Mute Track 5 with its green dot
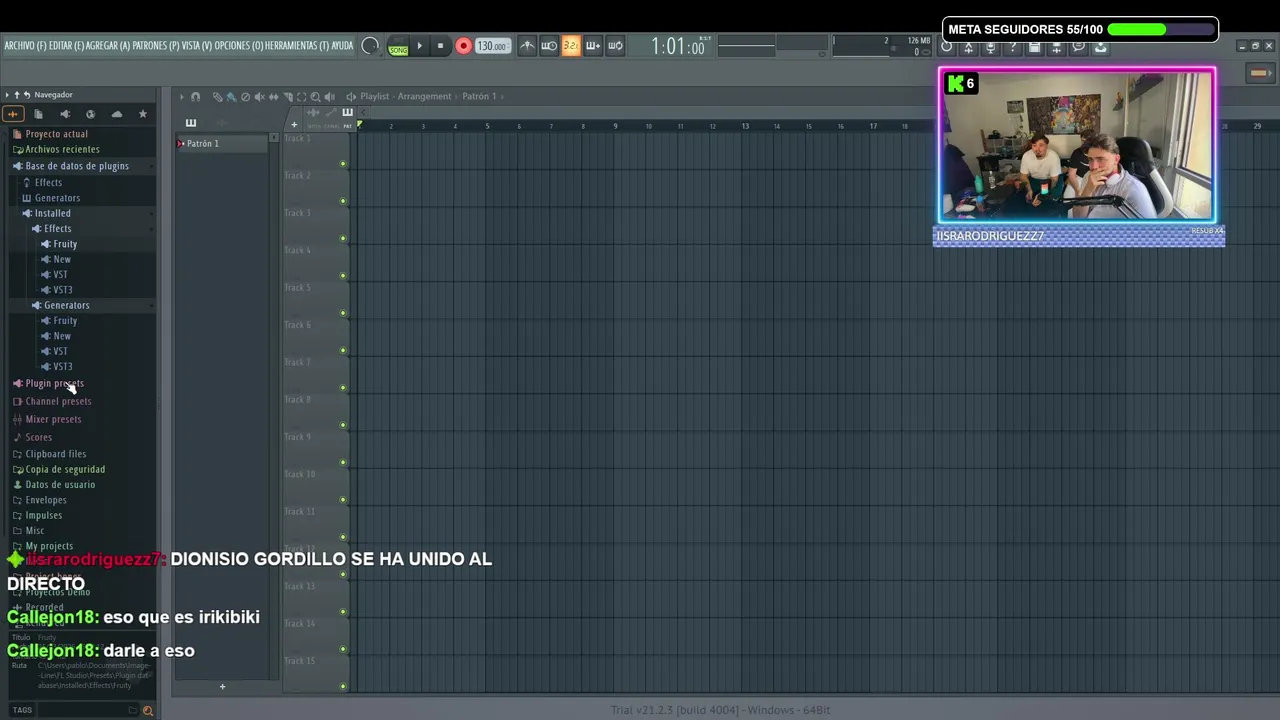This screenshot has height=720, width=1280. 343,313
